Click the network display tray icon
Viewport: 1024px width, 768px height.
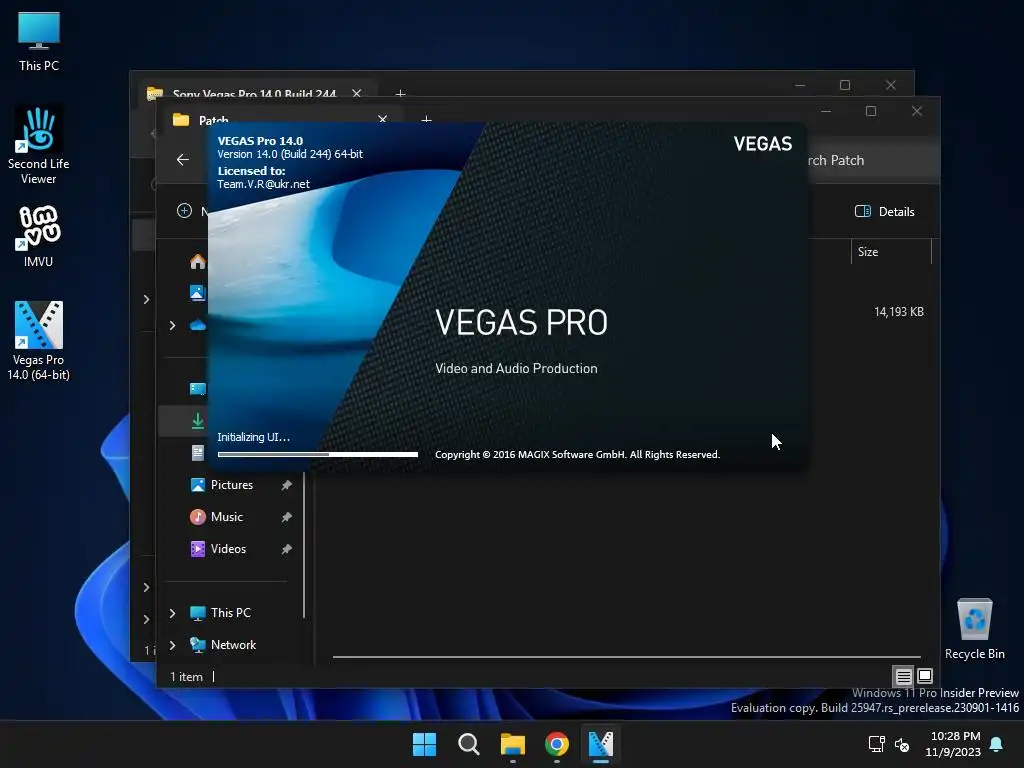pyautogui.click(x=876, y=744)
